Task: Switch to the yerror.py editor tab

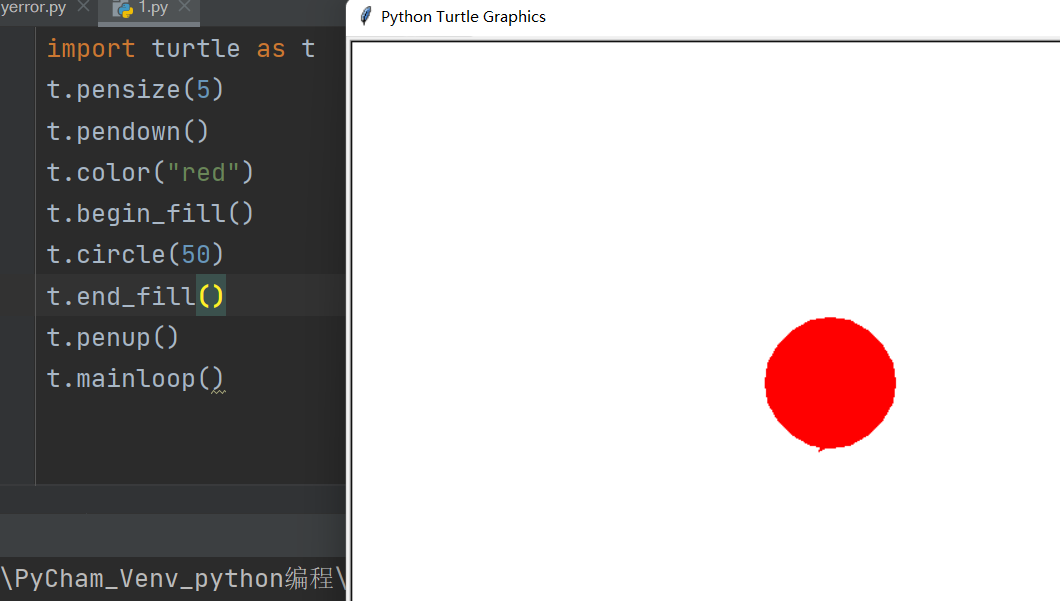Action: pos(32,6)
